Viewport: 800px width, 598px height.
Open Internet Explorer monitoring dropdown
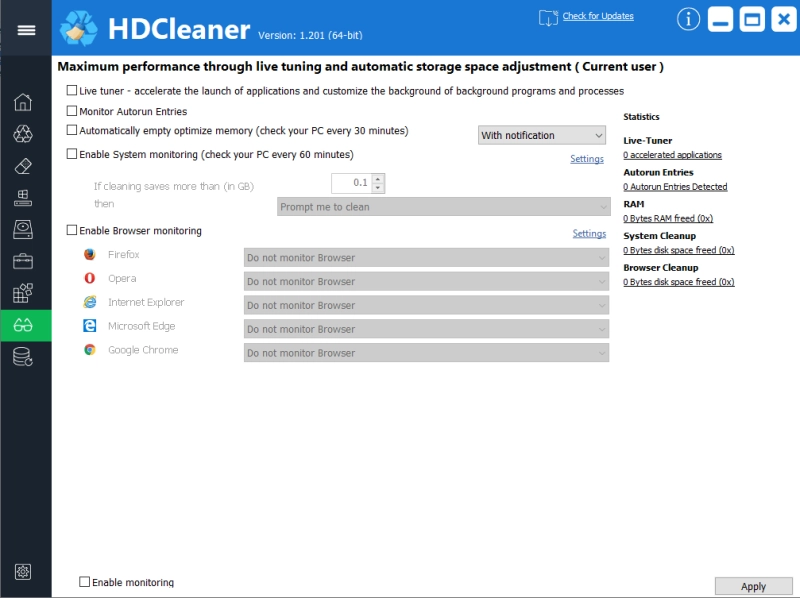[x=426, y=305]
